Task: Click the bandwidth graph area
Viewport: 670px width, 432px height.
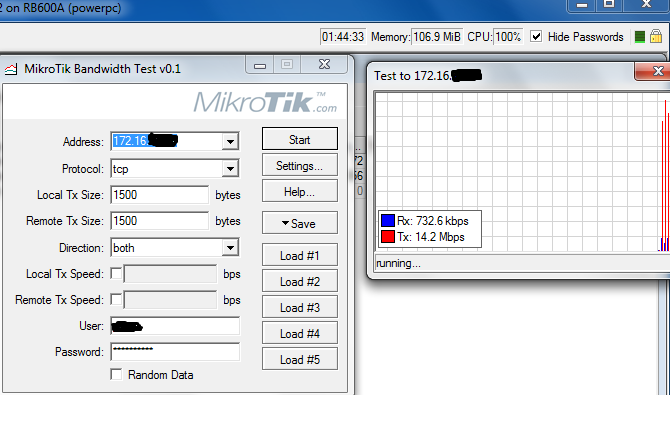Action: (x=522, y=172)
